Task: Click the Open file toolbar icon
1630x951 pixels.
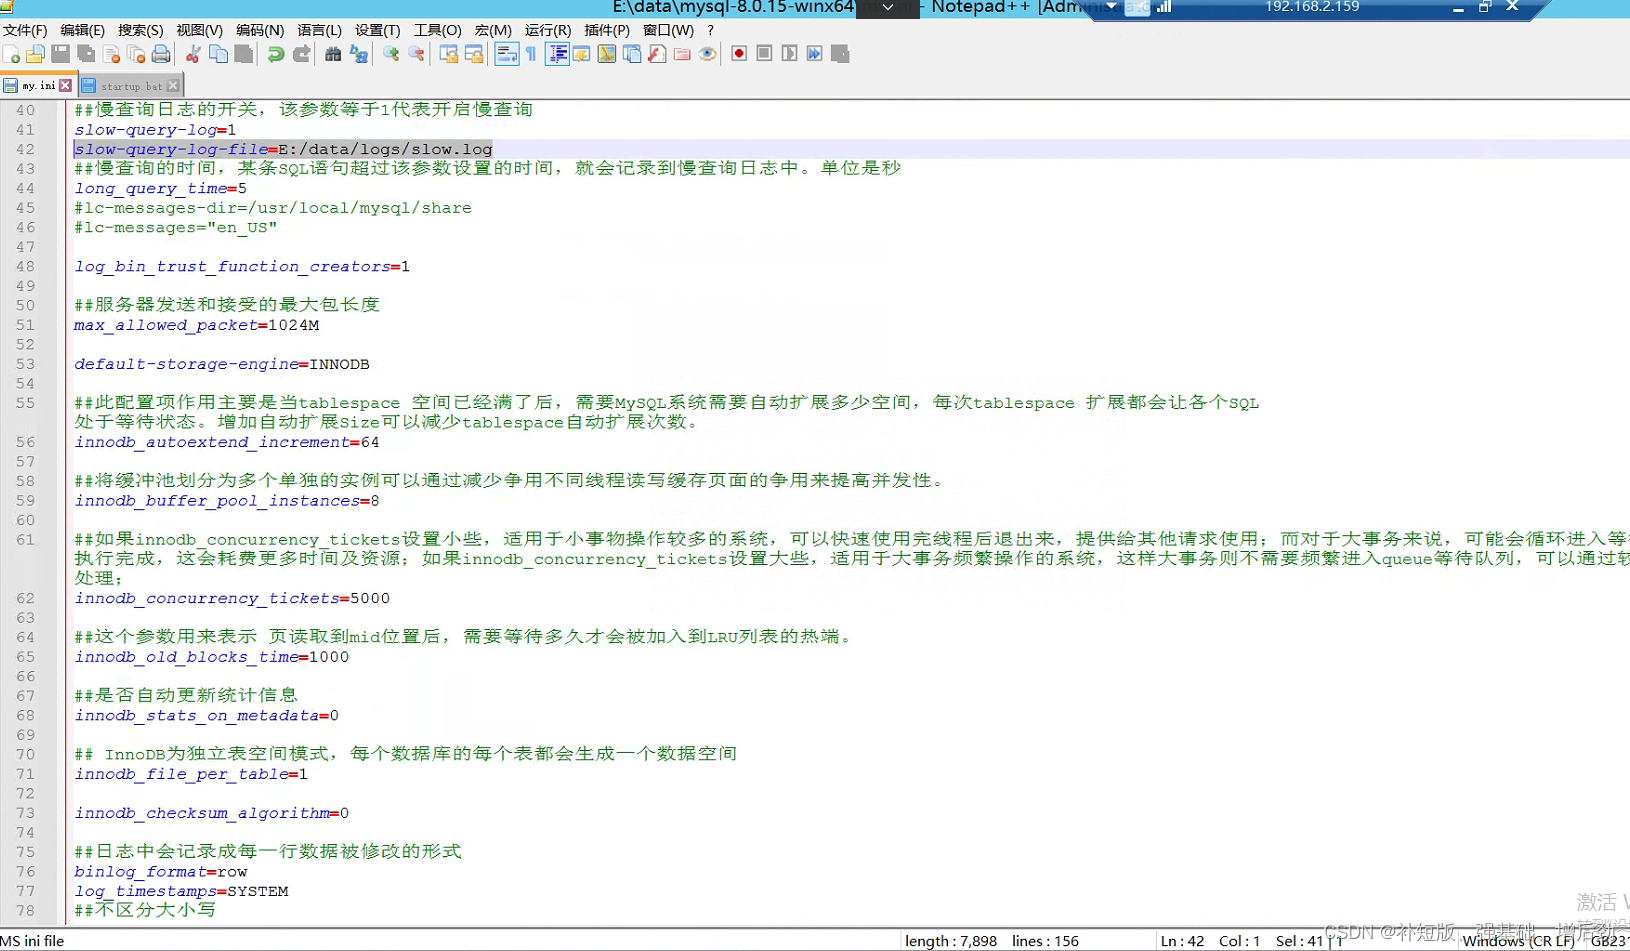Action: [x=36, y=54]
